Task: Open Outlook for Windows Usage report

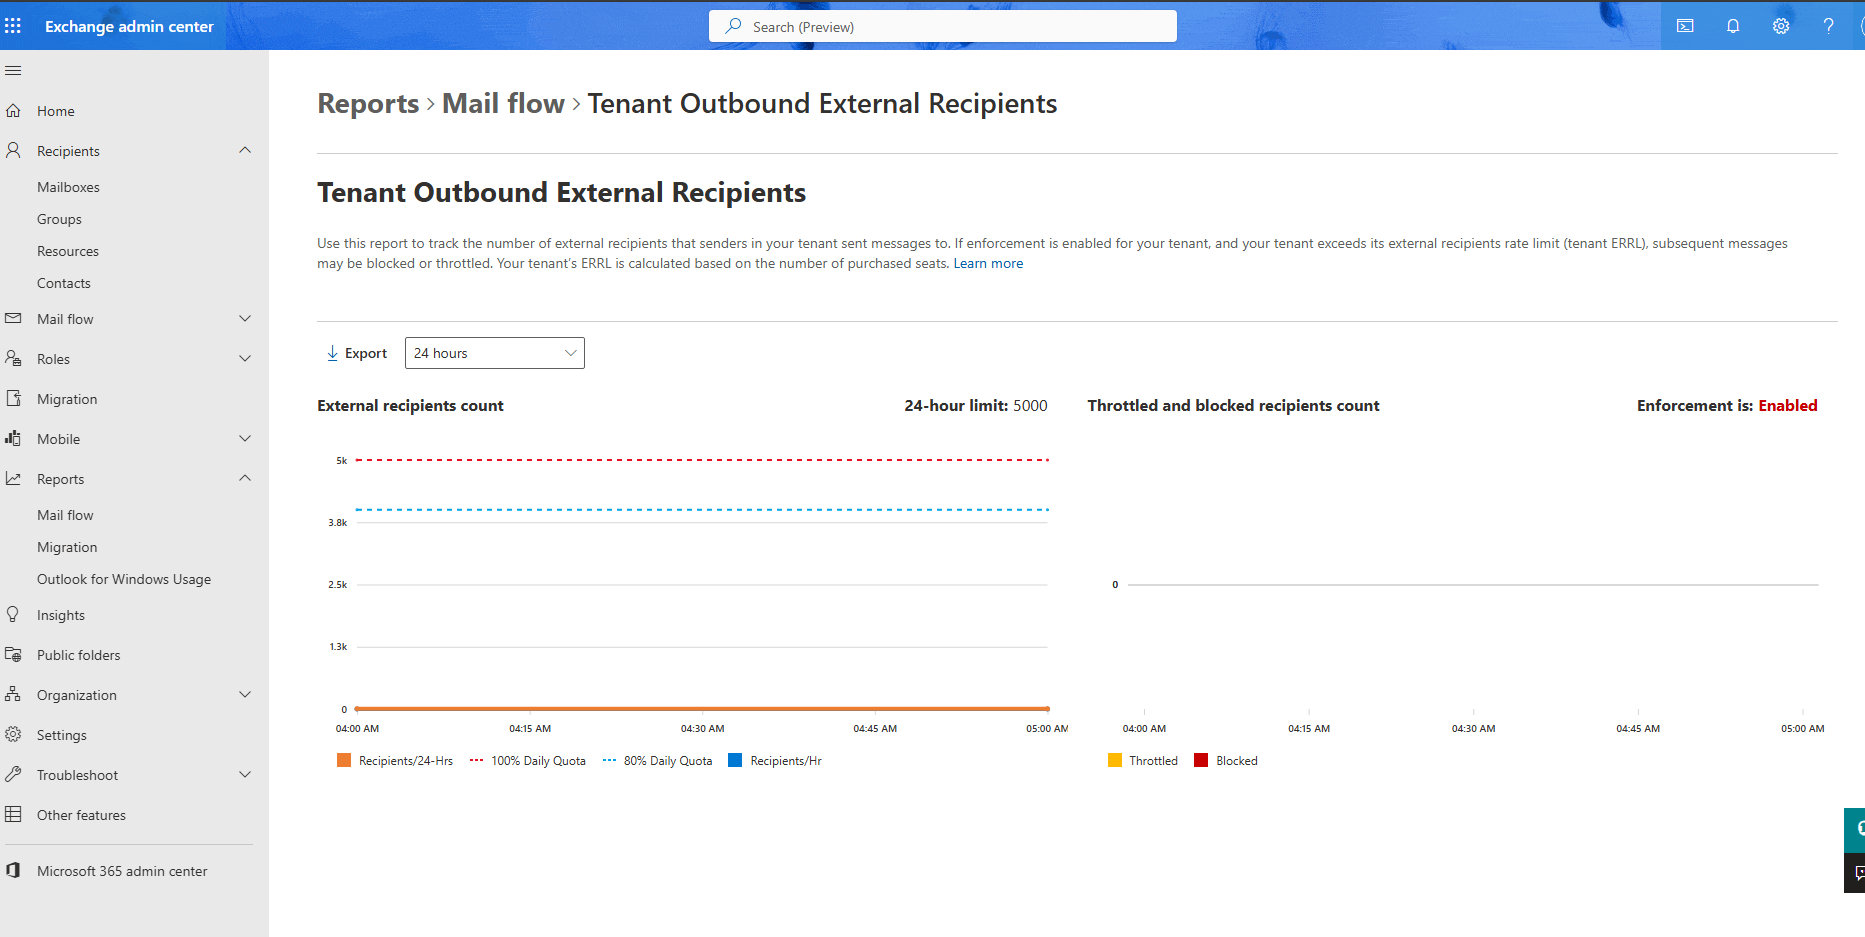Action: point(124,579)
